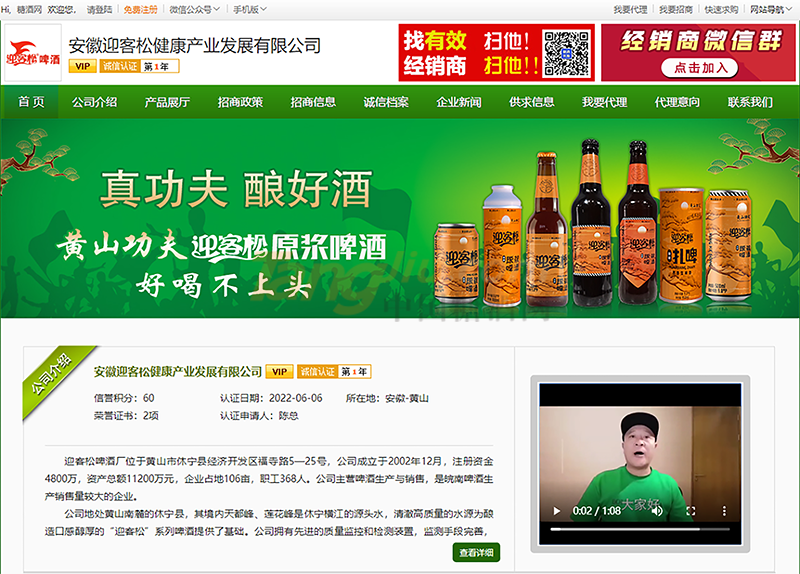Play the company introduction video
The width and height of the screenshot is (800, 574).
click(557, 510)
